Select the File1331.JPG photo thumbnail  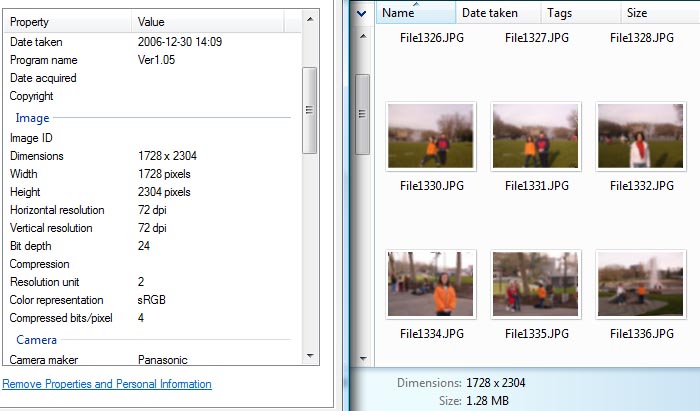[537, 137]
